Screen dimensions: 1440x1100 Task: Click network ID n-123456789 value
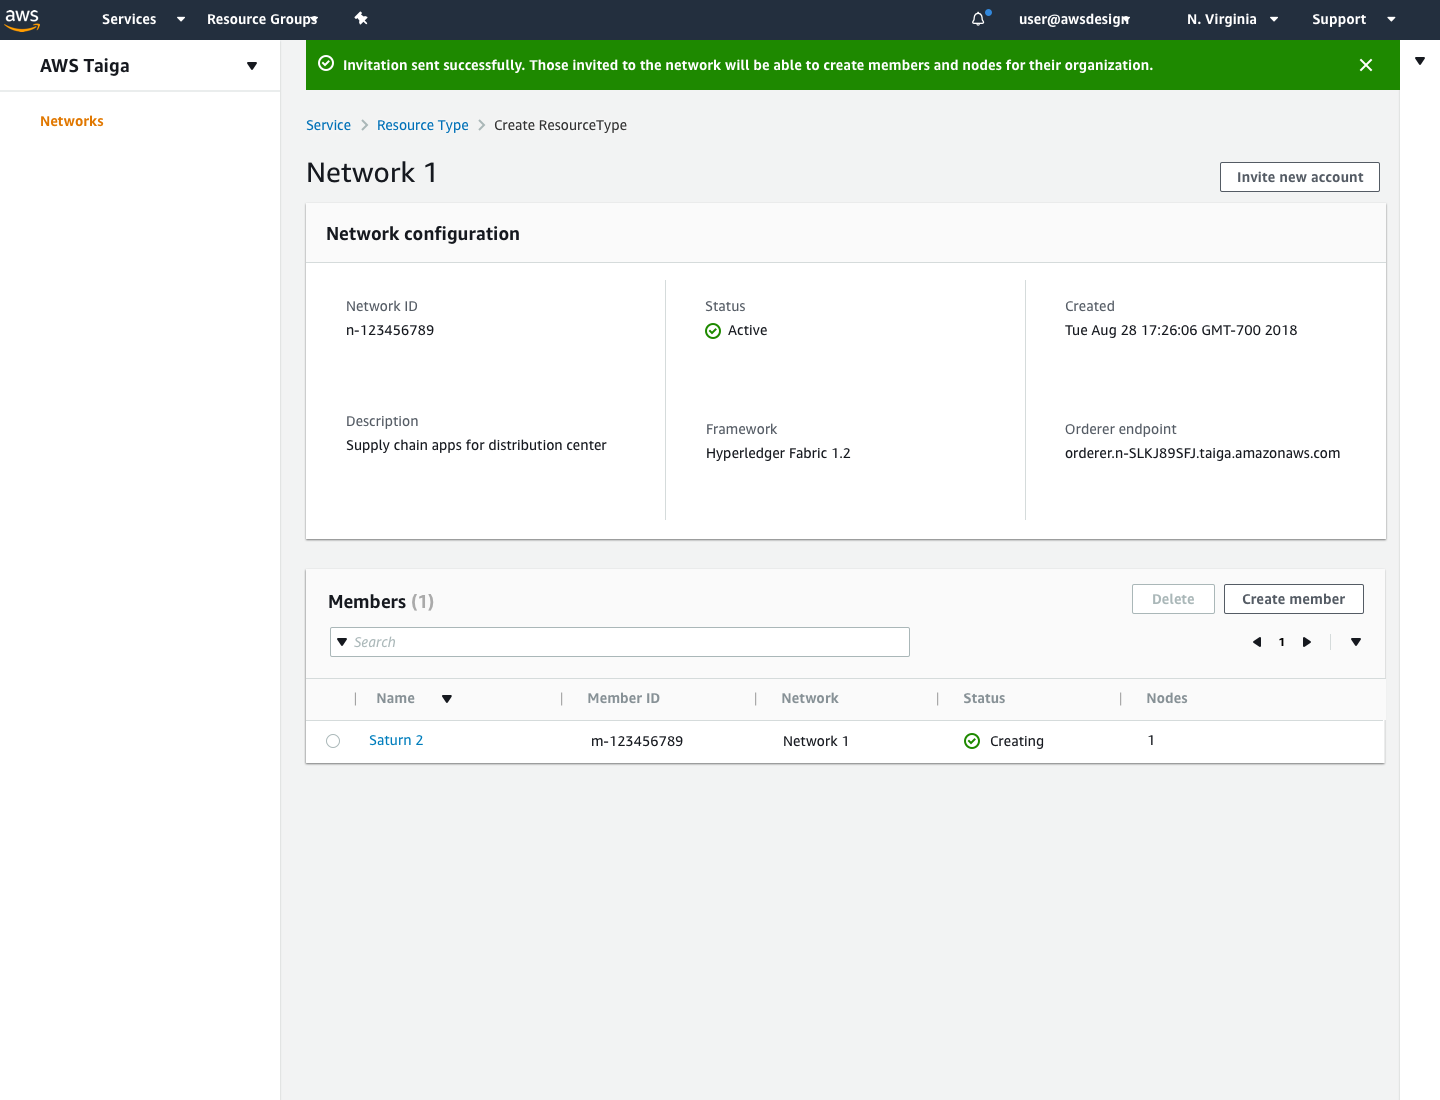pyautogui.click(x=390, y=330)
